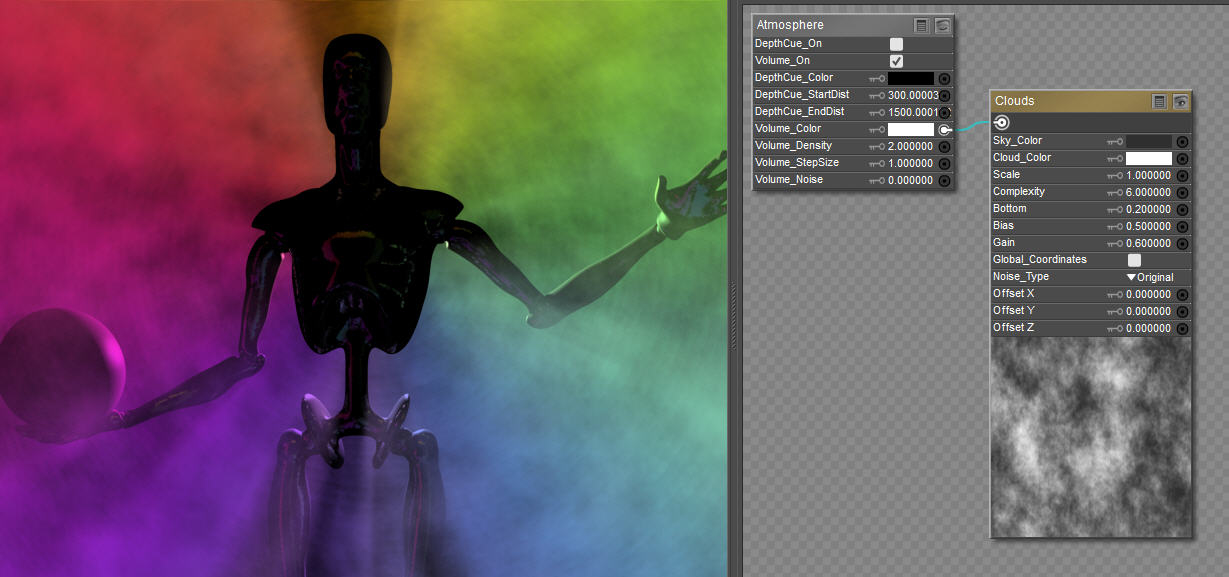Click the key icon next to Scale
This screenshot has height=577, width=1229.
pyautogui.click(x=1115, y=175)
